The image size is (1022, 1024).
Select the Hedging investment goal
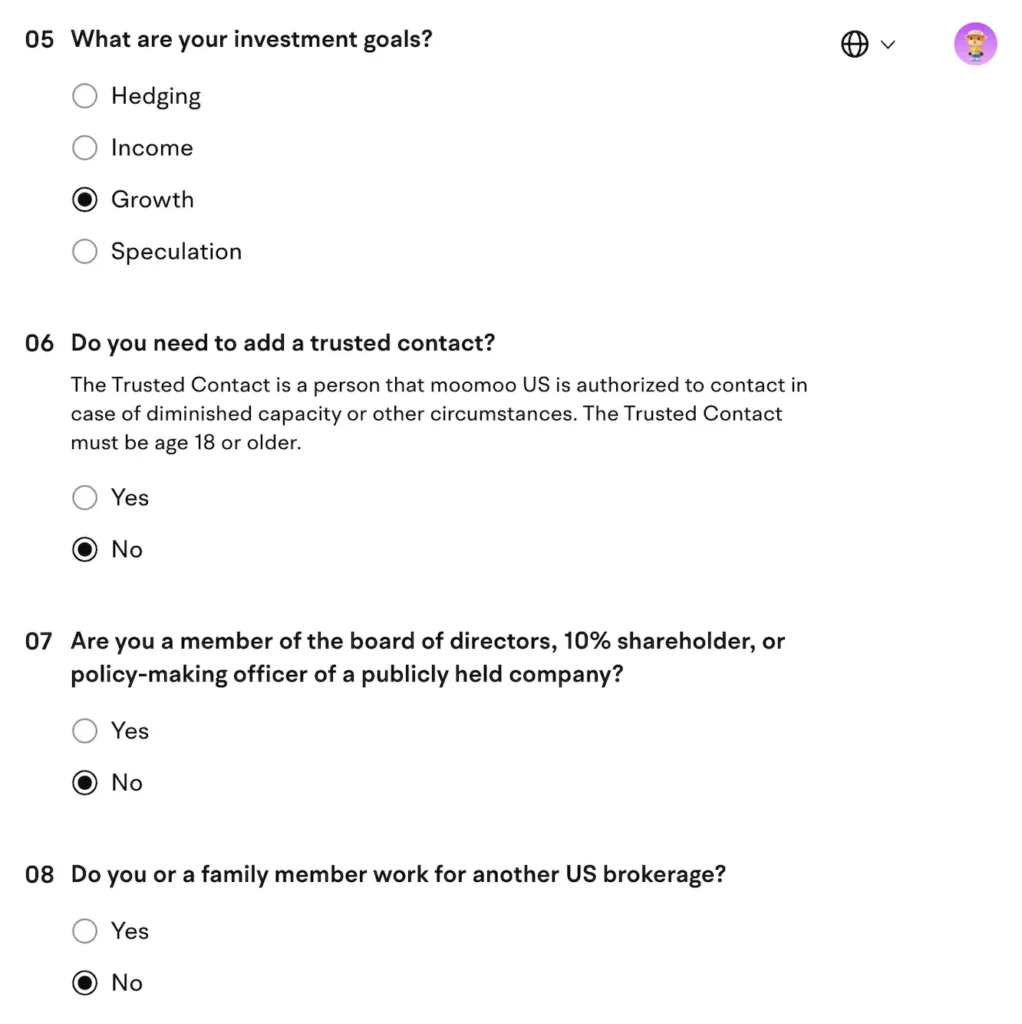(85, 96)
